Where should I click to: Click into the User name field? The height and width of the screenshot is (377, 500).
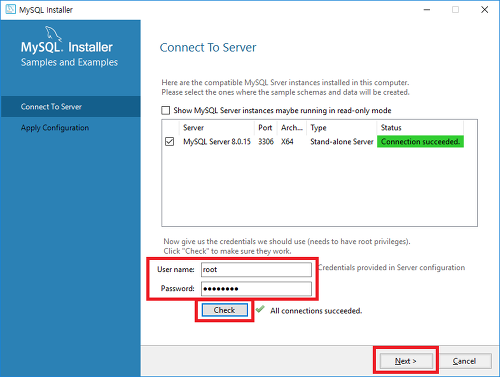[256, 269]
